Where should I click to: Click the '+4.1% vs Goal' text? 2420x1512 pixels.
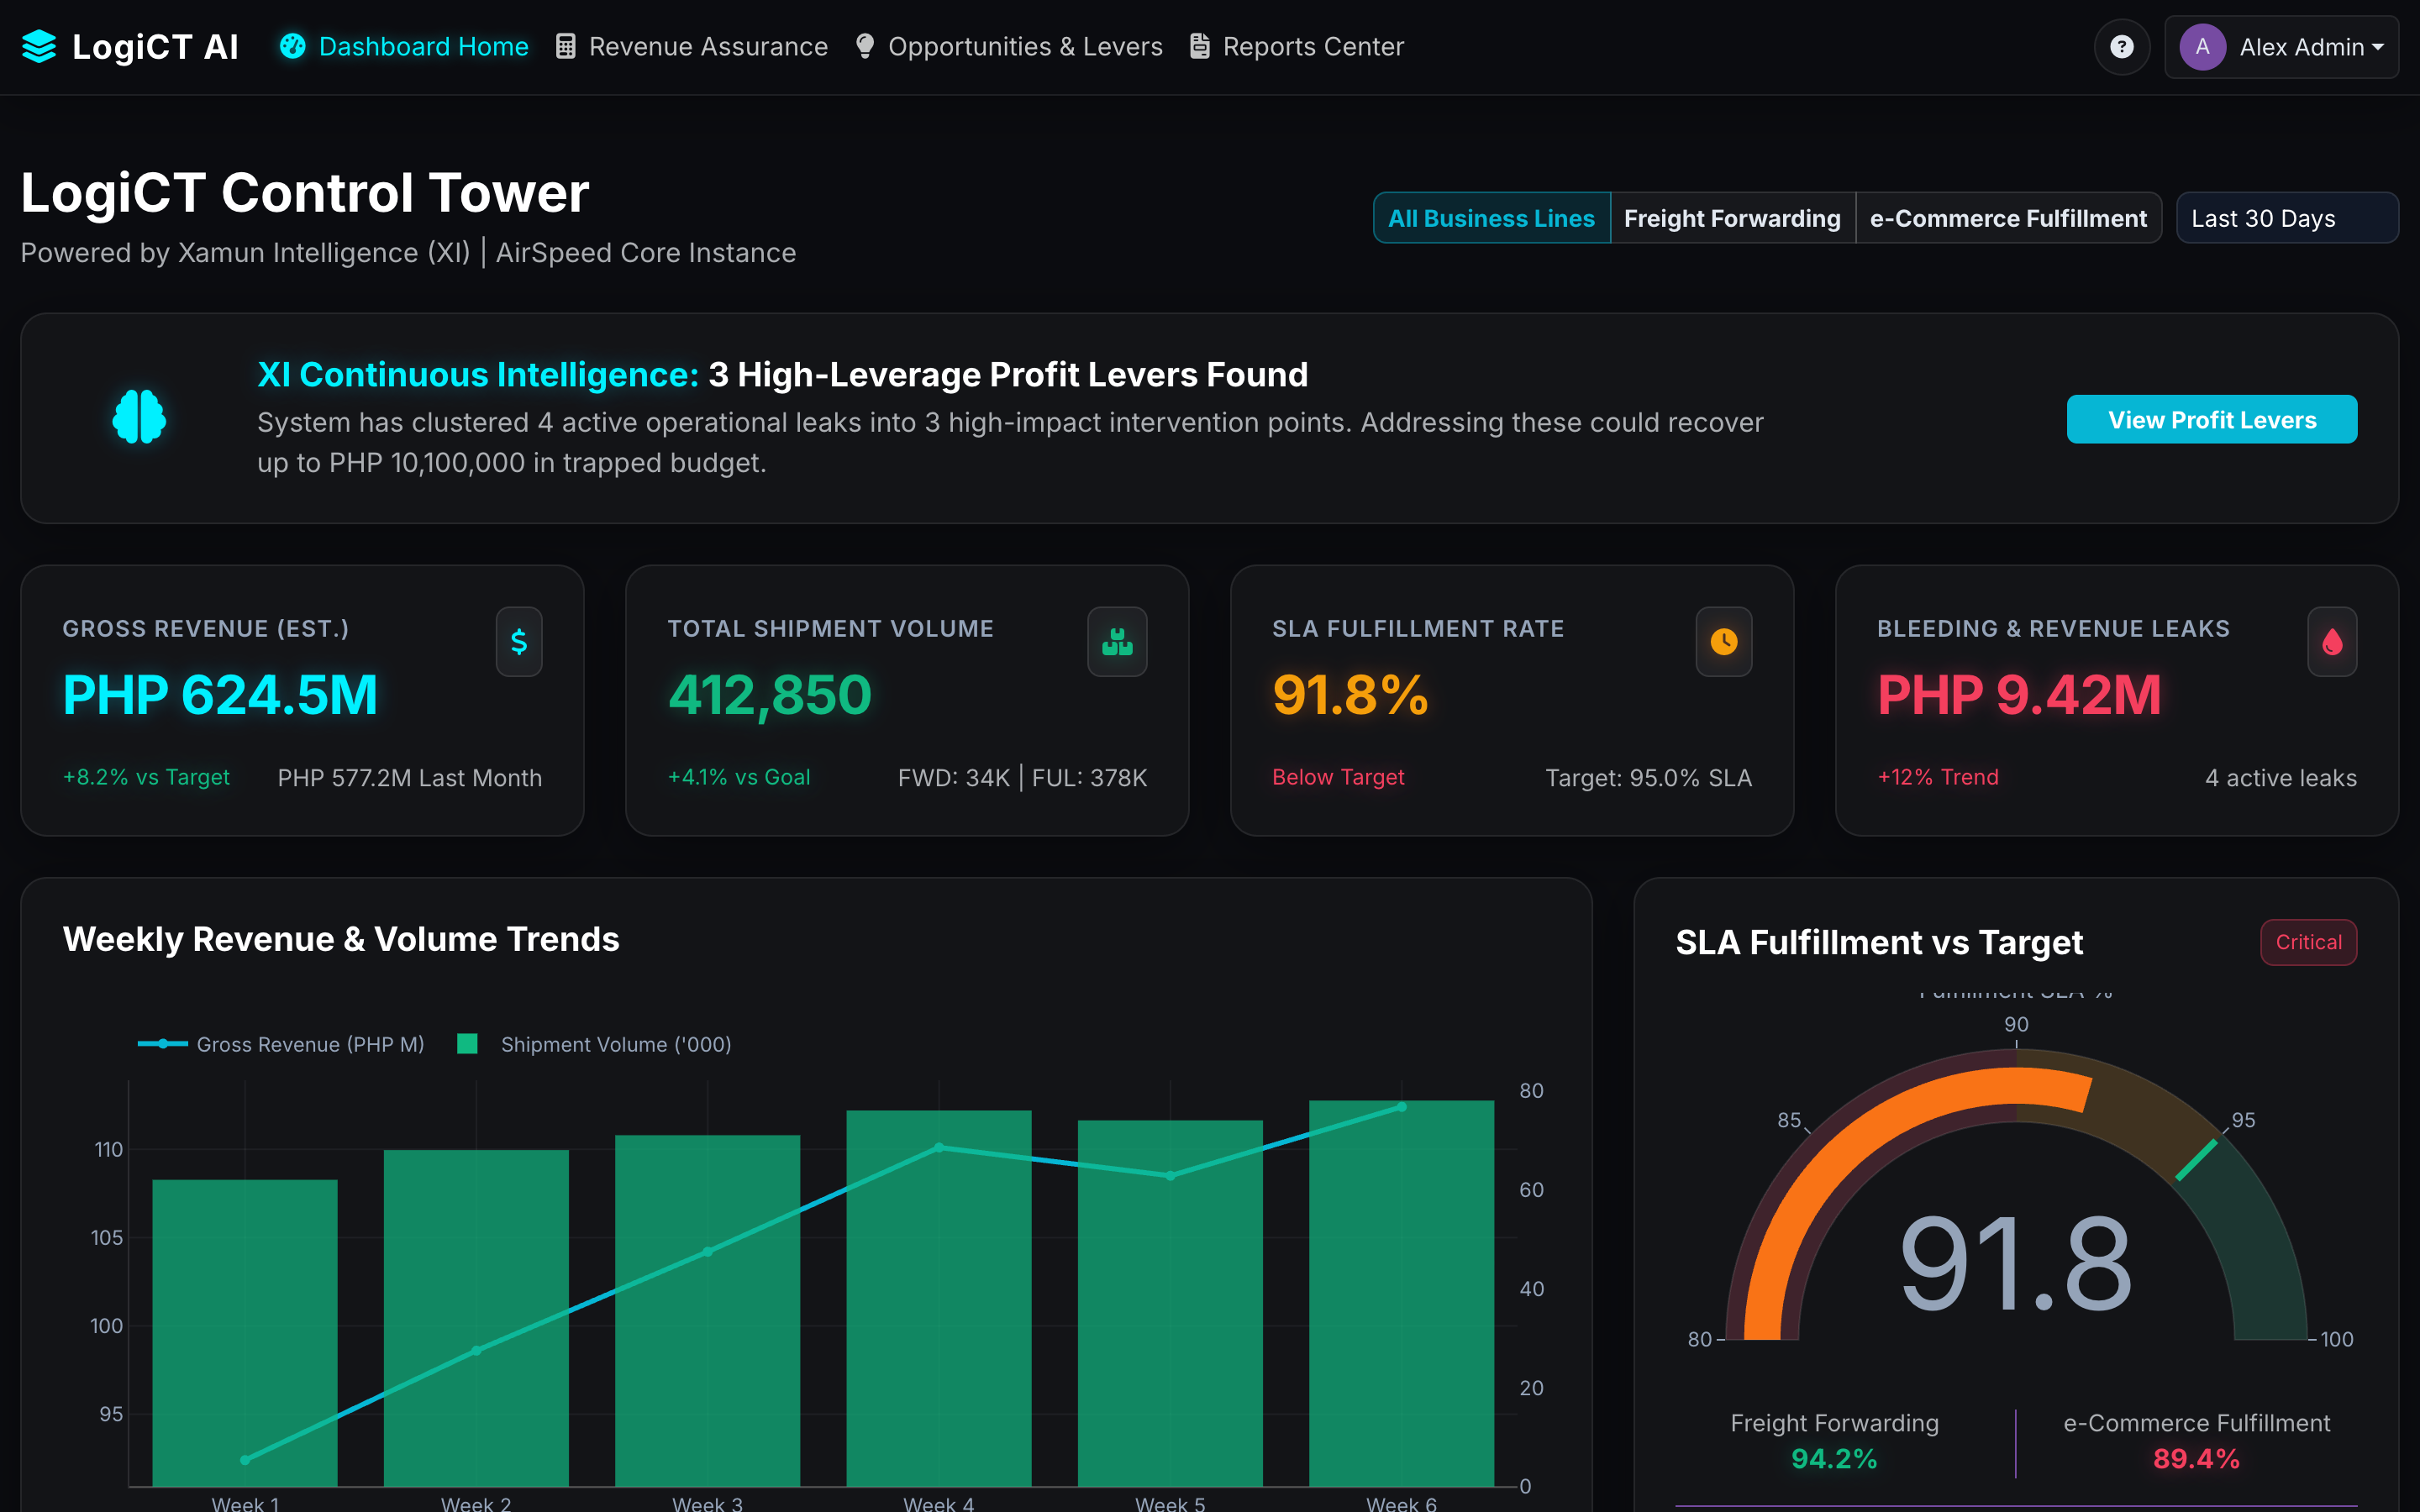(x=739, y=777)
